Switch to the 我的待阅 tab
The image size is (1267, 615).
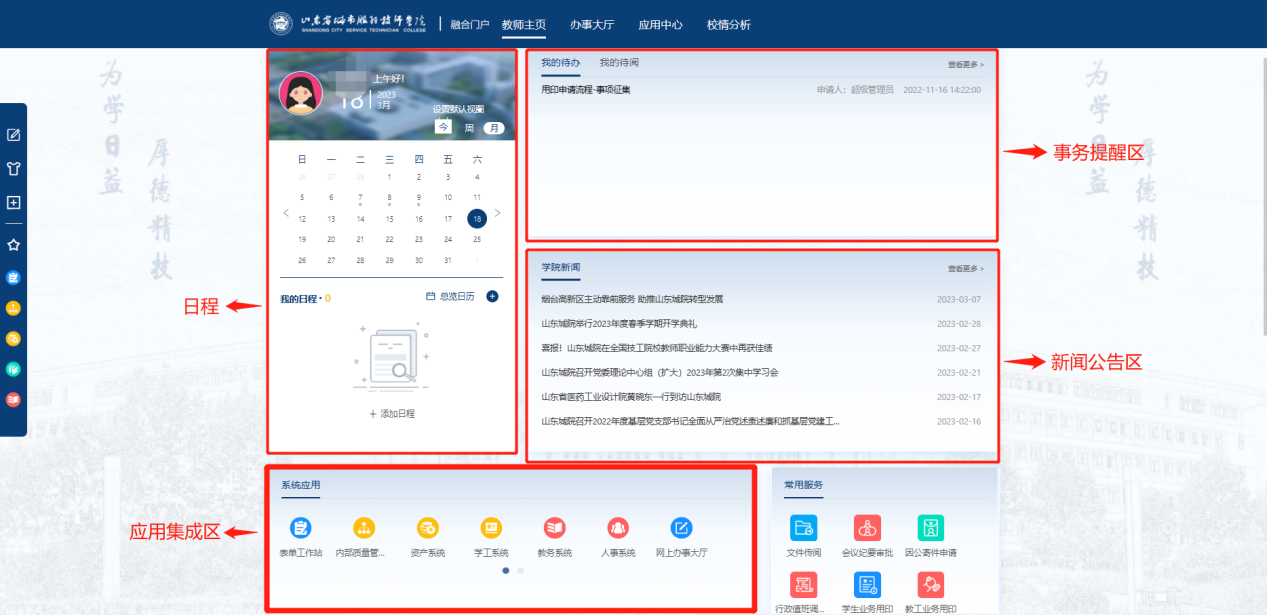pos(618,63)
